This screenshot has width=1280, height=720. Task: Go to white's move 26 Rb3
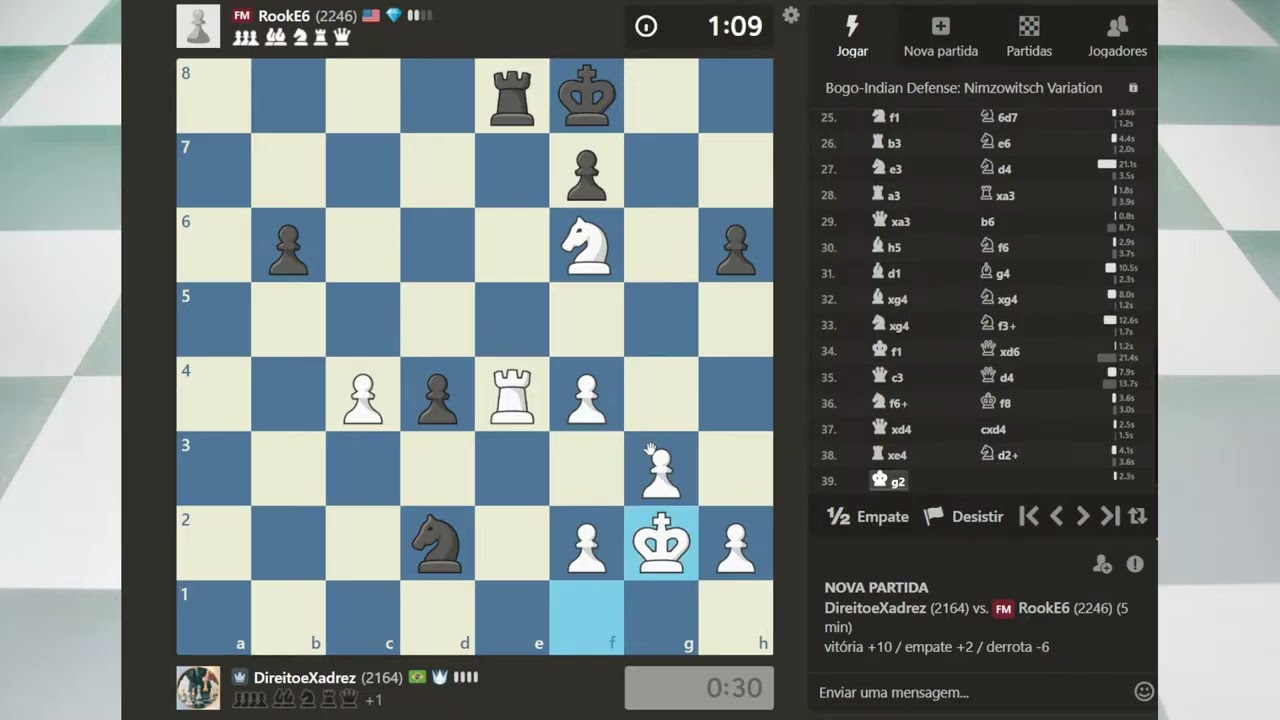click(x=887, y=143)
